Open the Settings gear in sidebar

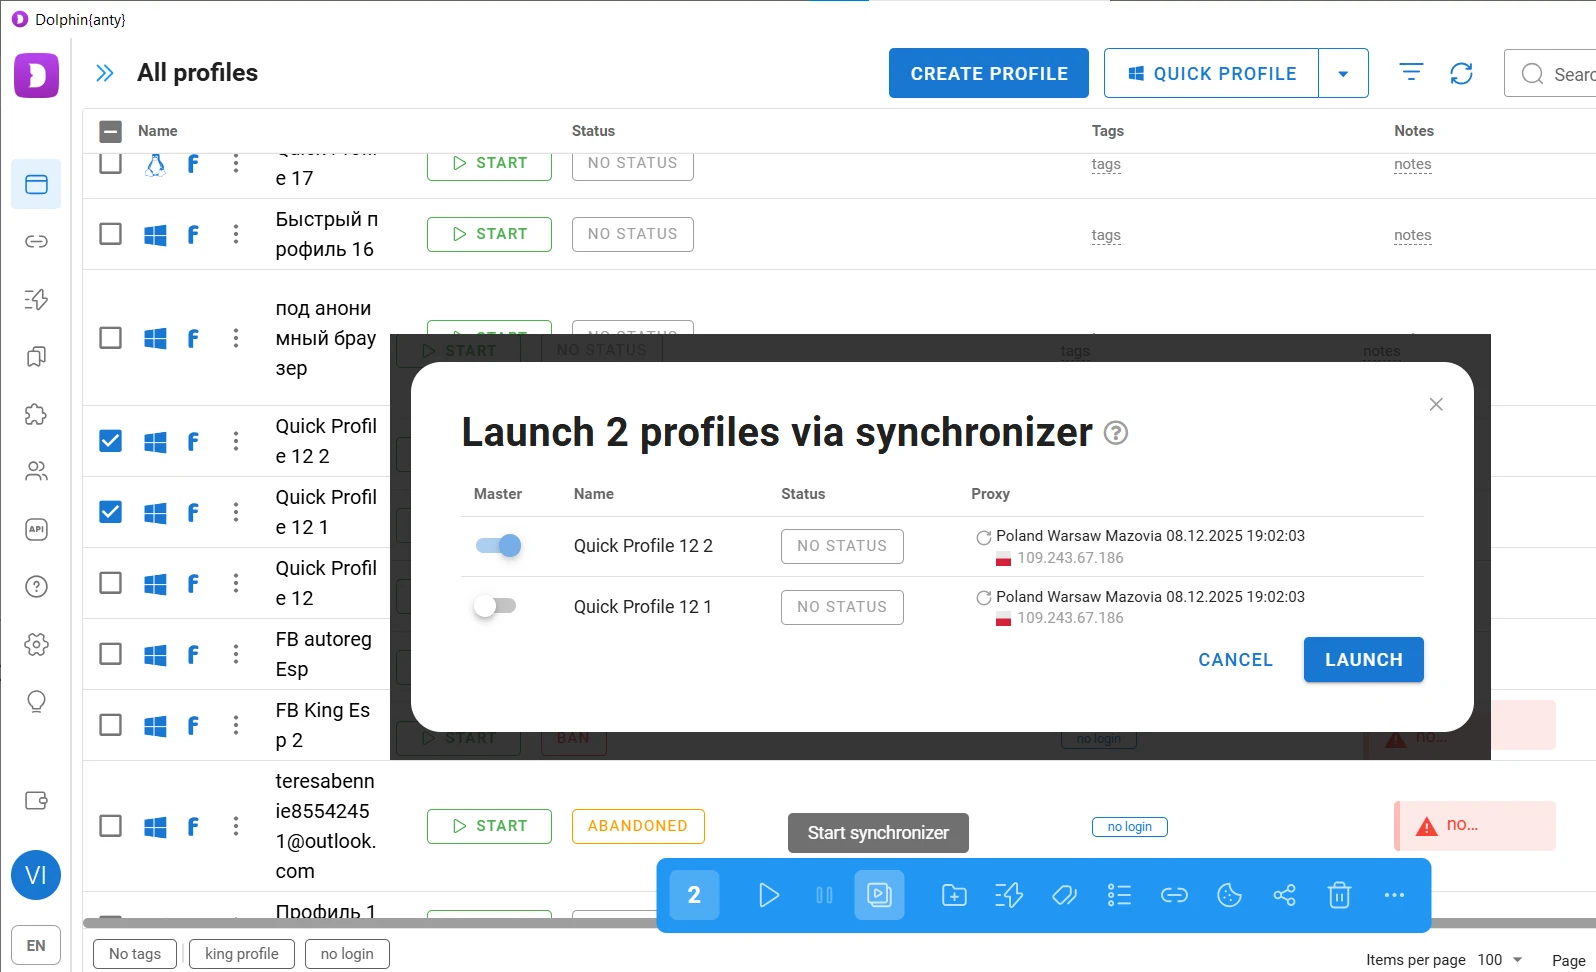(36, 644)
